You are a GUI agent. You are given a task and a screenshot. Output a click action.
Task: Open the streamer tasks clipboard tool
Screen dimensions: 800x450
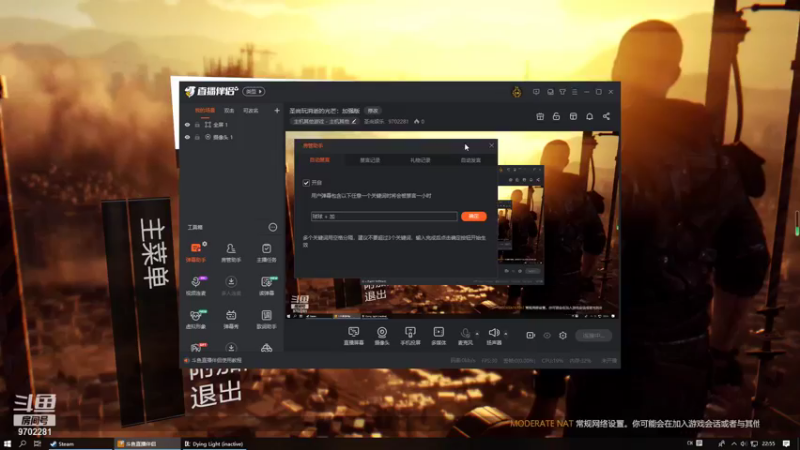[266, 252]
